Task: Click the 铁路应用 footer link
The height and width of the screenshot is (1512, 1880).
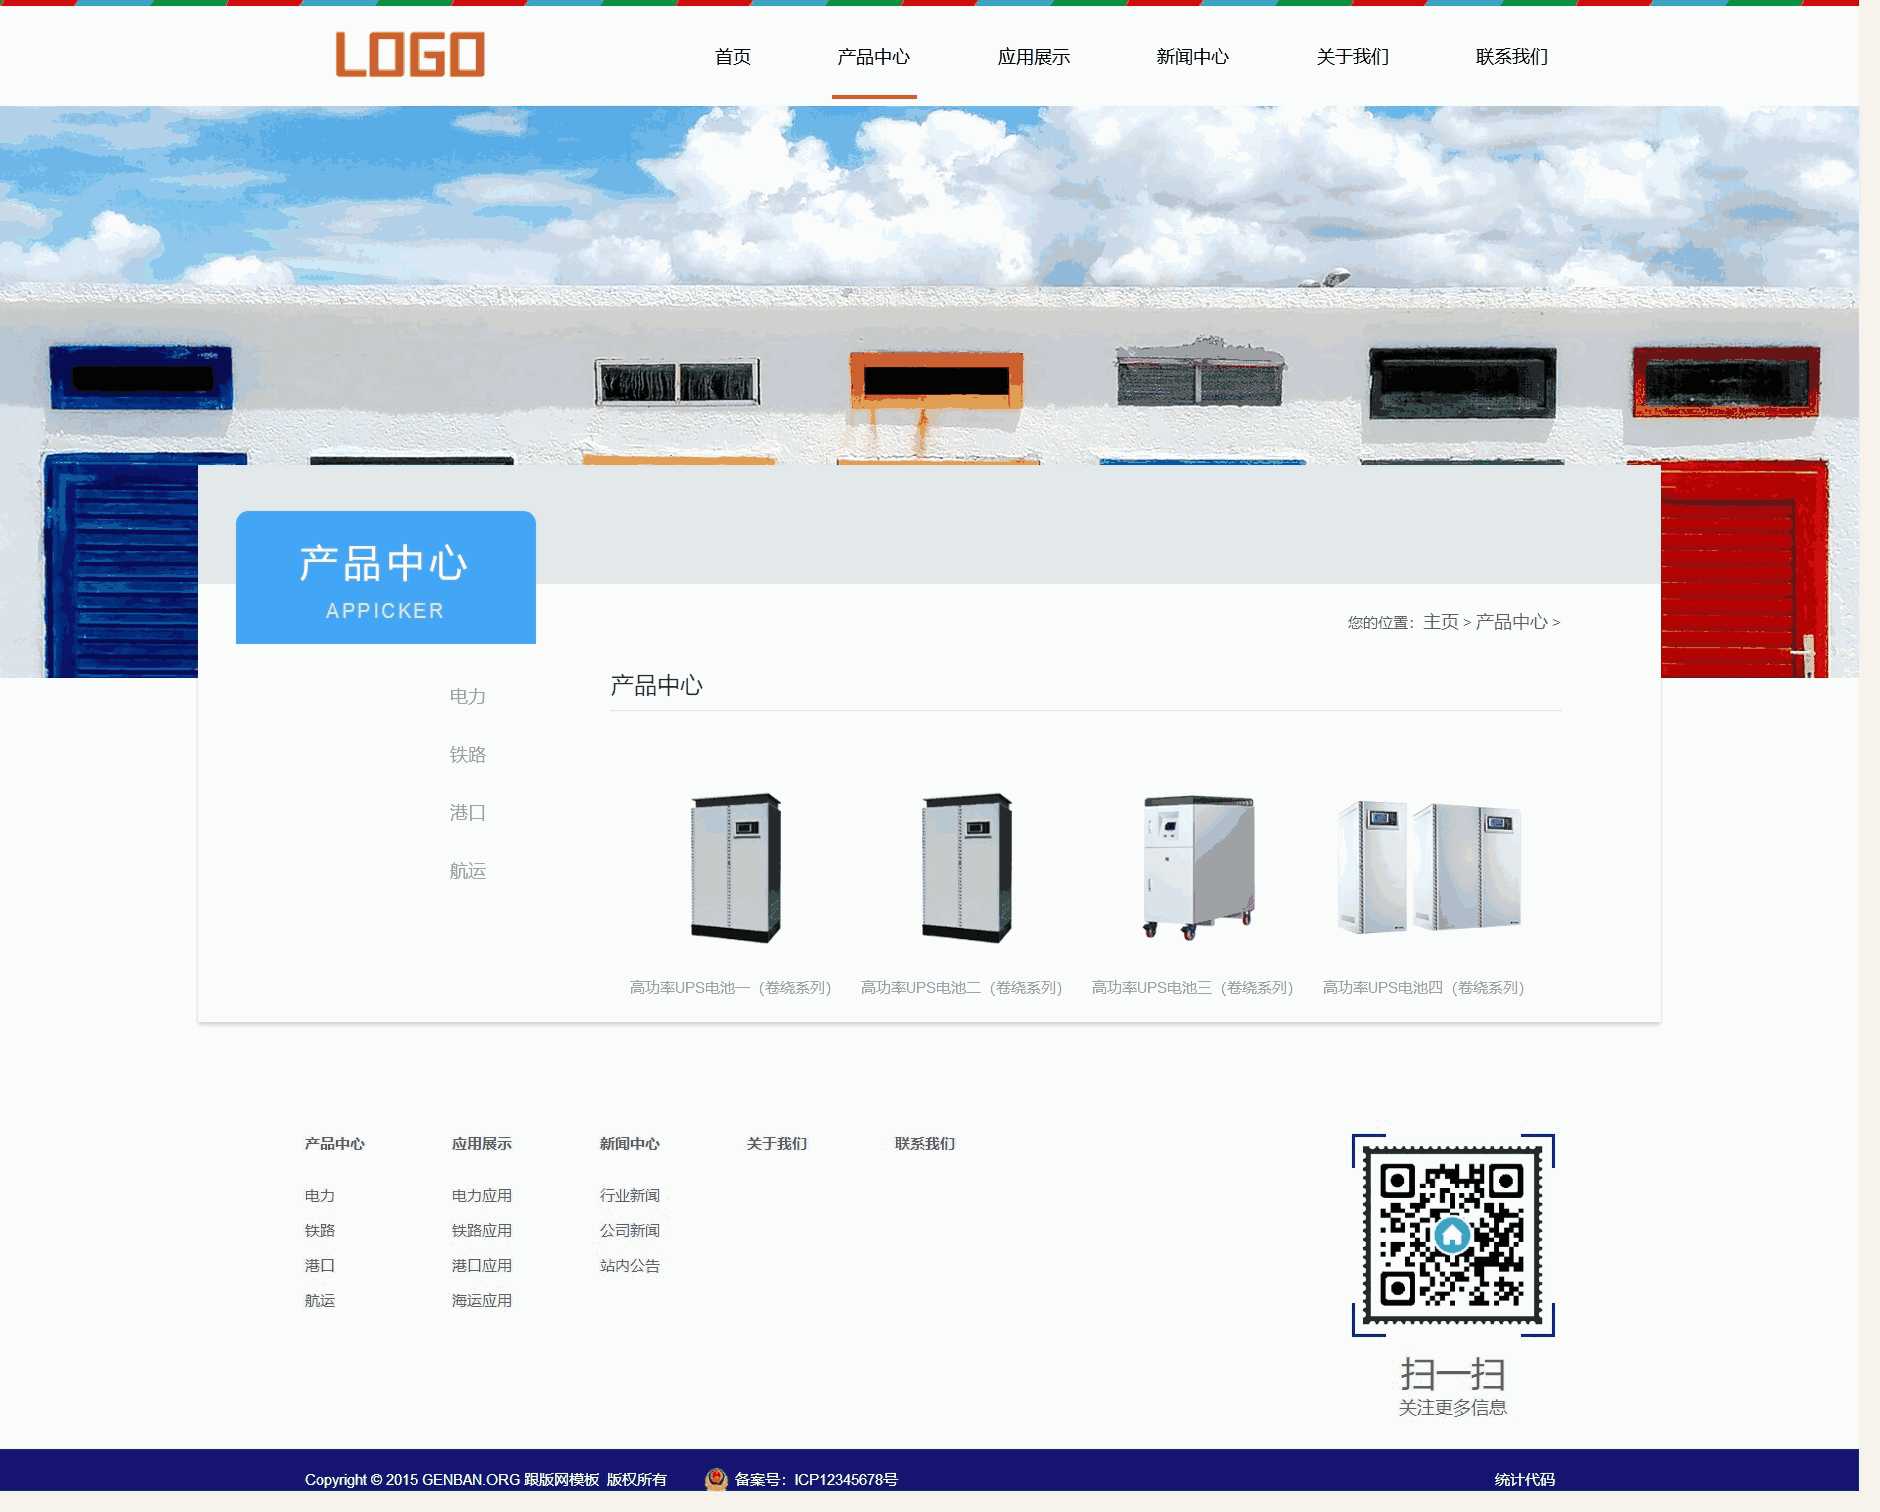Action: pos(481,1231)
